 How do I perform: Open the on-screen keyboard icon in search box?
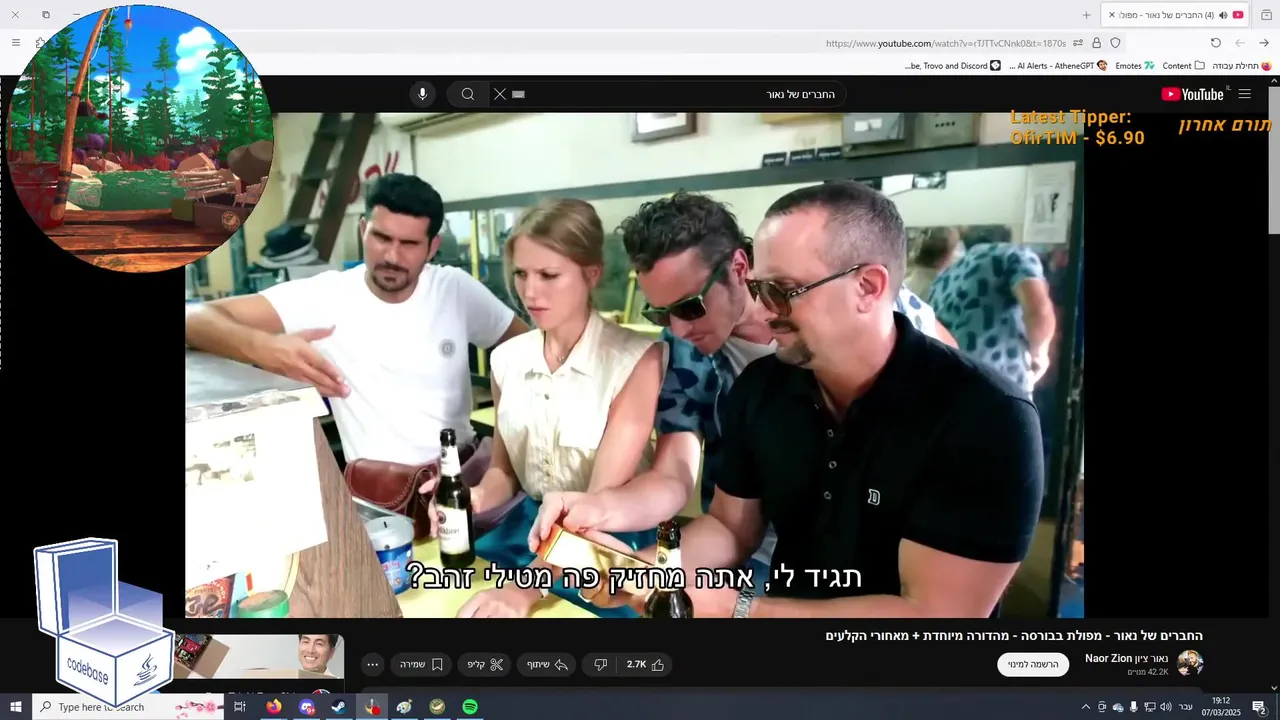point(518,94)
